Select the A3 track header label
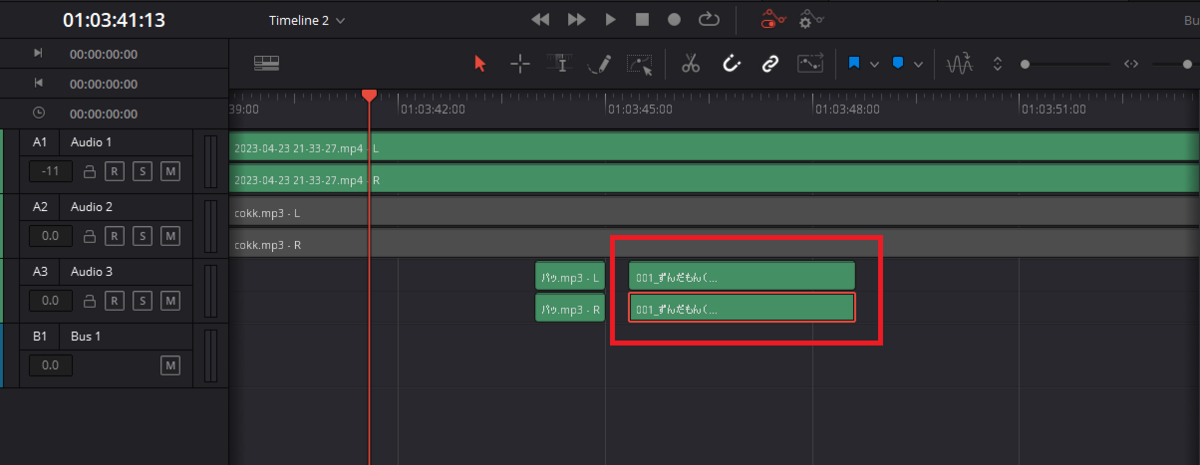Screen dimensions: 1200x465 40,271
